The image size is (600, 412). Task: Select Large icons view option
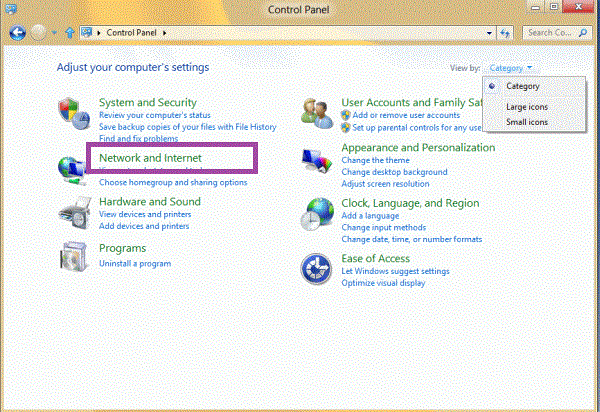(x=527, y=107)
